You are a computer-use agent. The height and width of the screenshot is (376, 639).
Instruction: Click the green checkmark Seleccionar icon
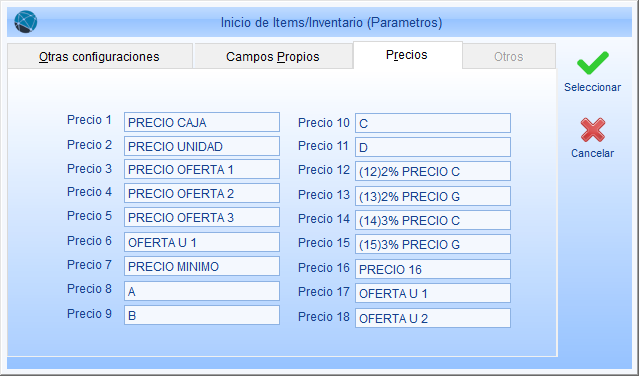click(x=593, y=63)
